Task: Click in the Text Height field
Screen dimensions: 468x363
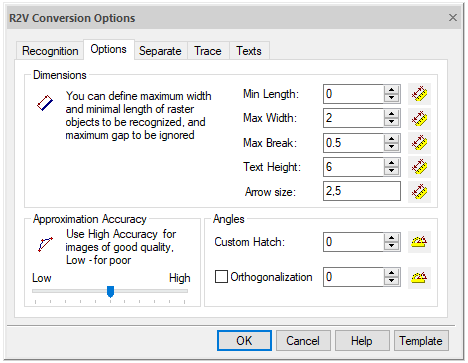Action: 353,167
